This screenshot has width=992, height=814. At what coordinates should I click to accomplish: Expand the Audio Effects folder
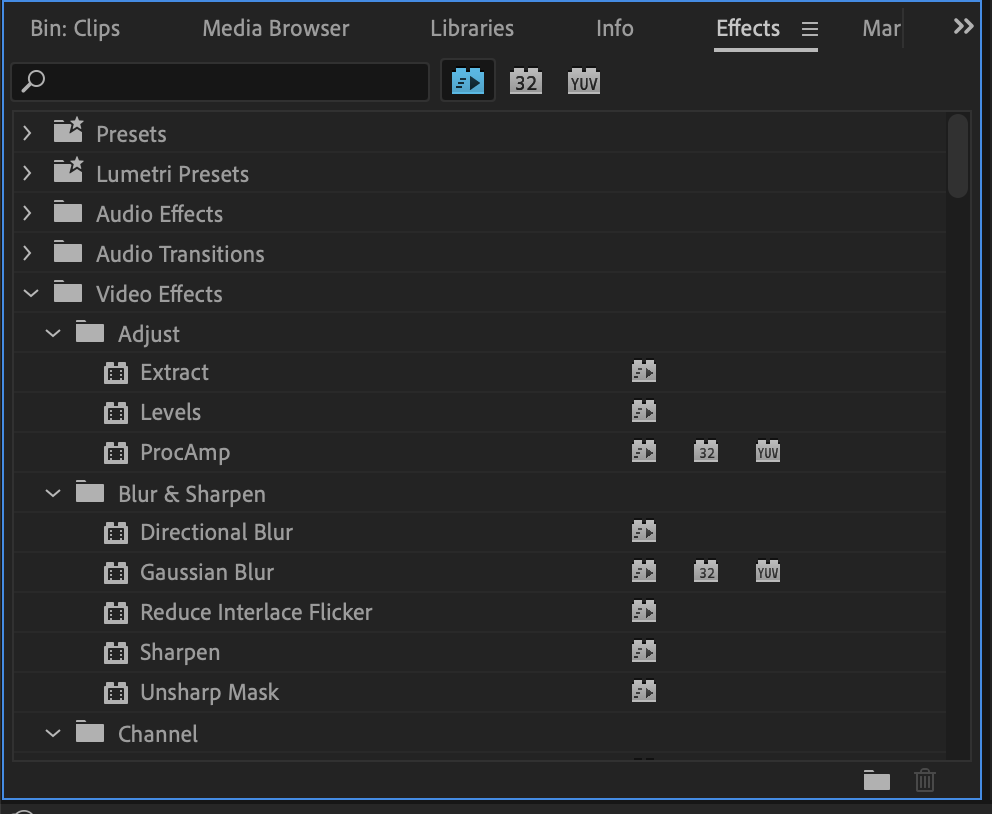pos(28,213)
